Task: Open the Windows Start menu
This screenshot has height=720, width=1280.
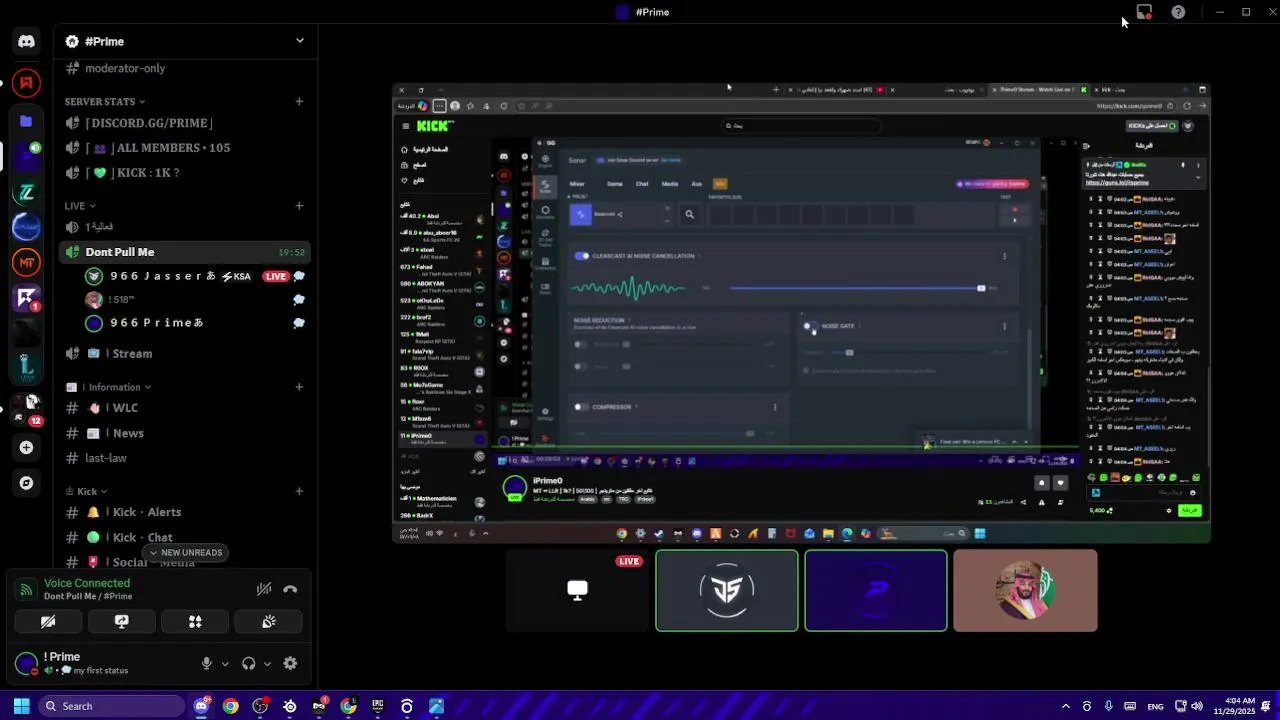Action: click(x=21, y=706)
